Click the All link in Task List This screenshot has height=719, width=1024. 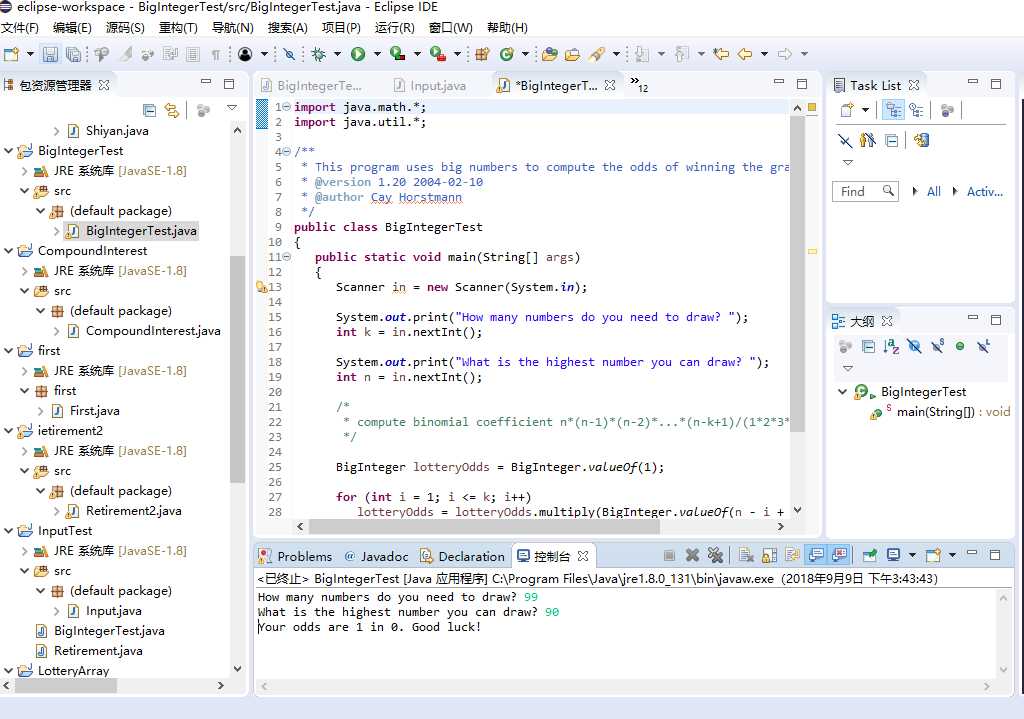pos(933,191)
